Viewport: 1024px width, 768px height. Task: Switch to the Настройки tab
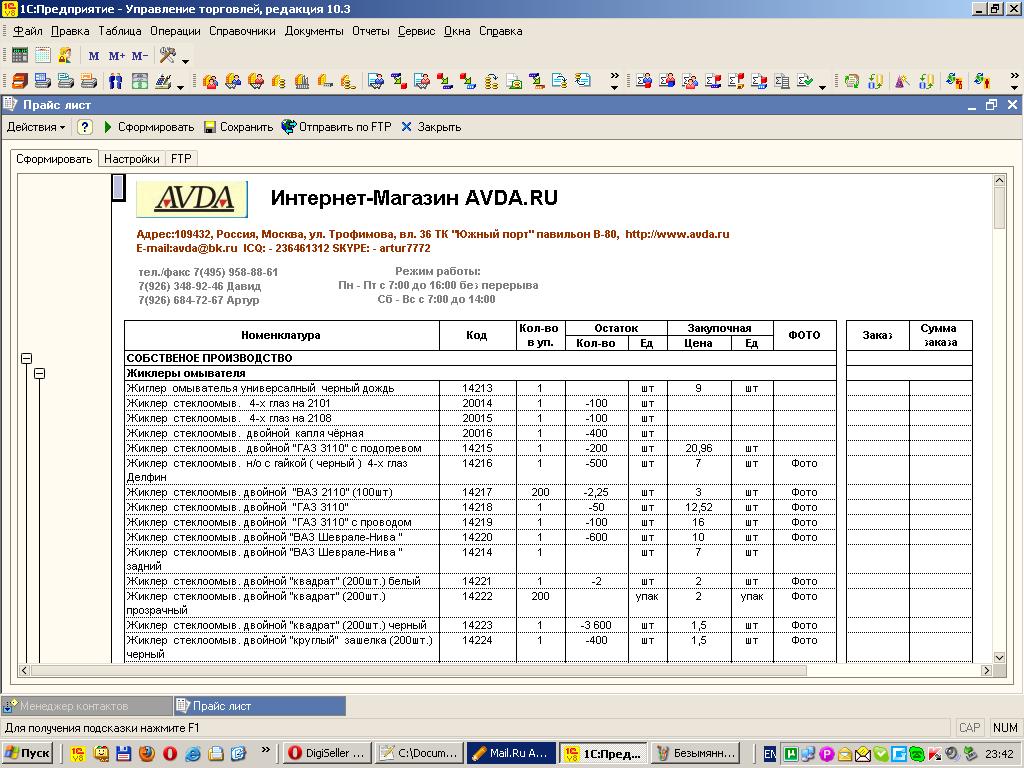pyautogui.click(x=131, y=159)
